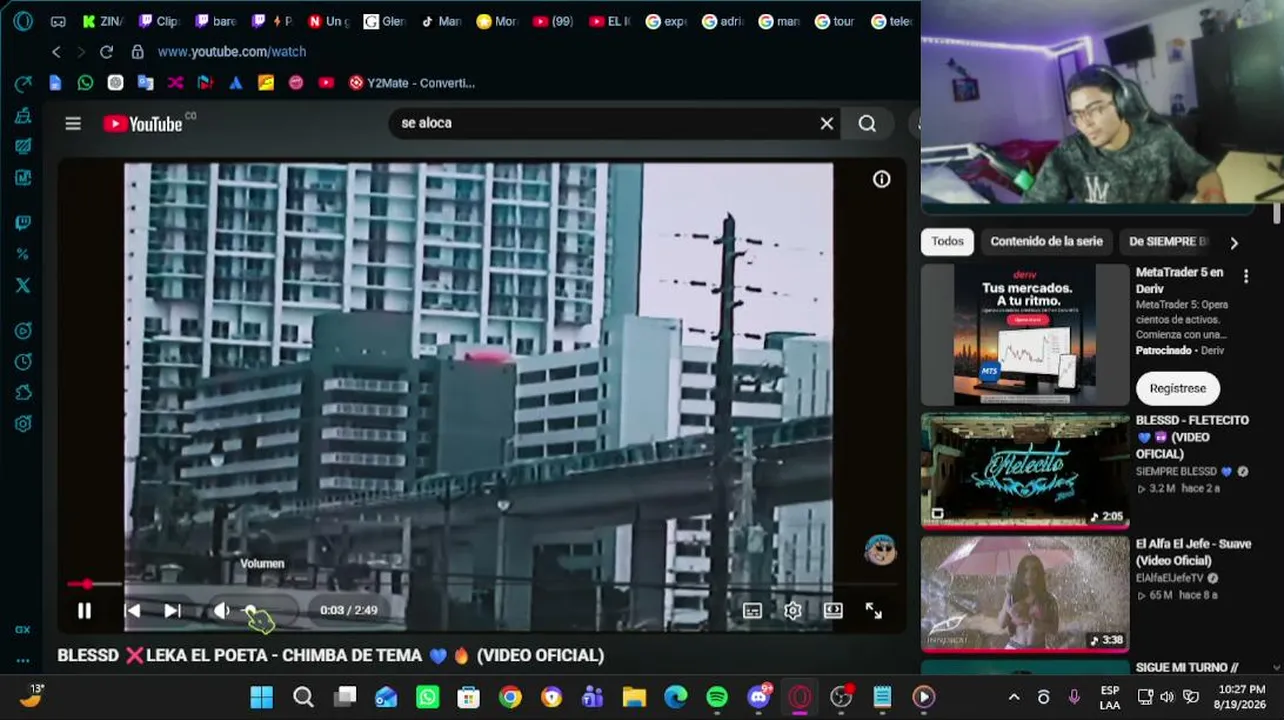Open Spotify from the taskbar
The image size is (1284, 720).
[x=717, y=697]
